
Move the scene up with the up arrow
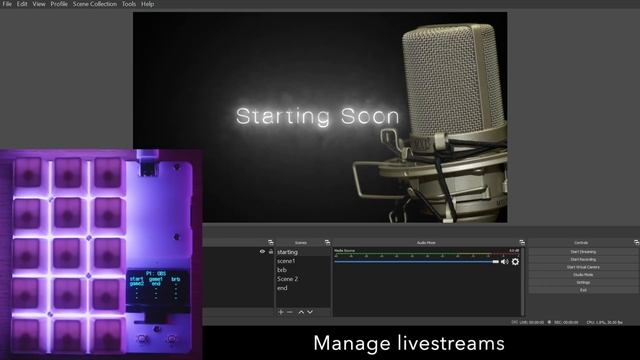click(301, 312)
